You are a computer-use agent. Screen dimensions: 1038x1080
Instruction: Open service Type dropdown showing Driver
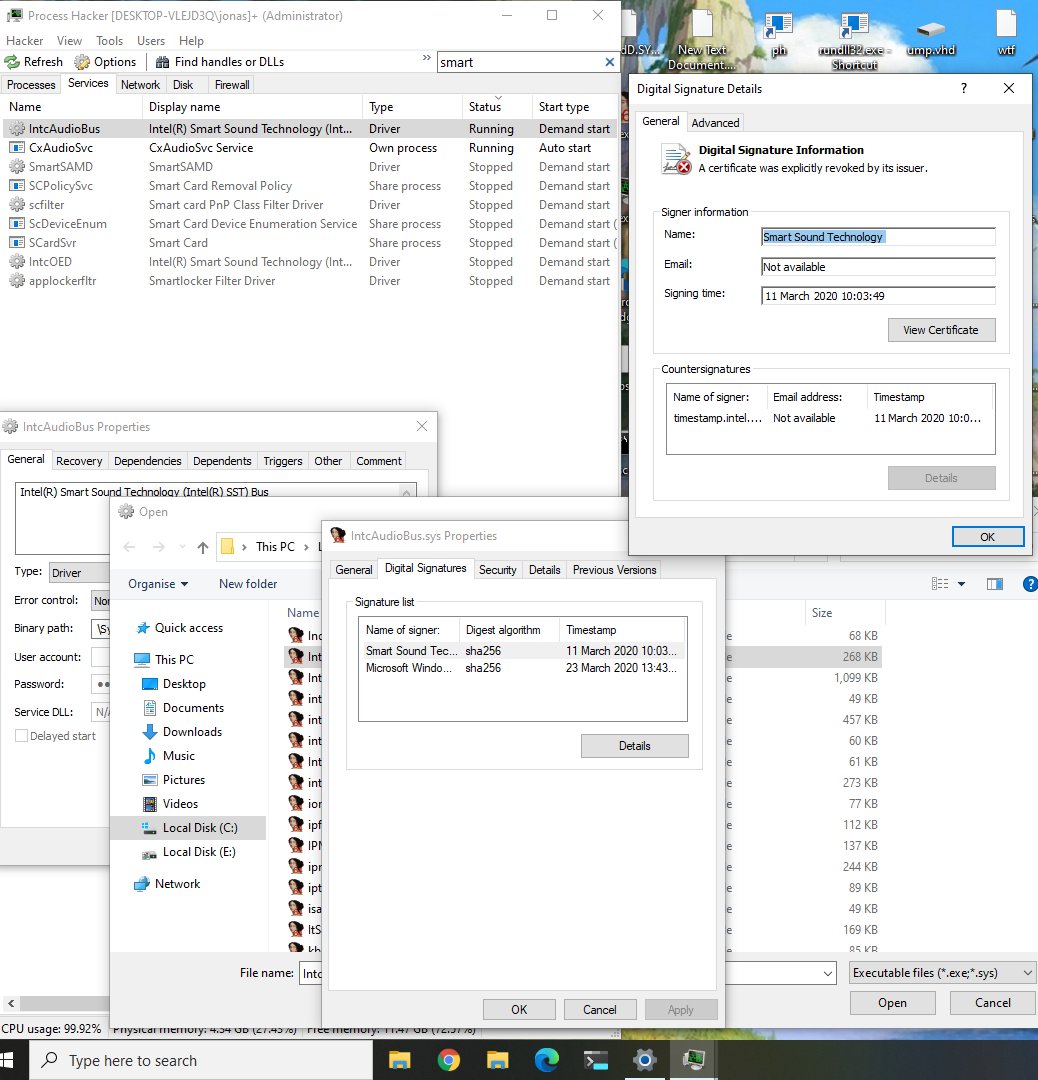(x=79, y=572)
